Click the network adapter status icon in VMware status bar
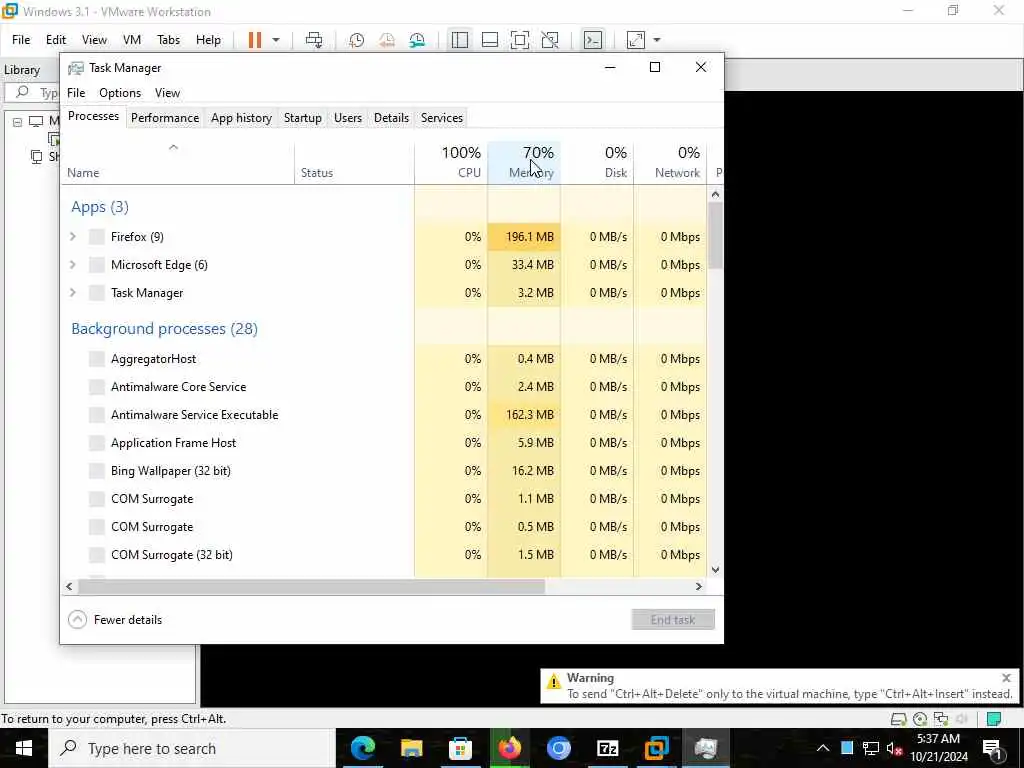Viewport: 1024px width, 768px height. (941, 719)
